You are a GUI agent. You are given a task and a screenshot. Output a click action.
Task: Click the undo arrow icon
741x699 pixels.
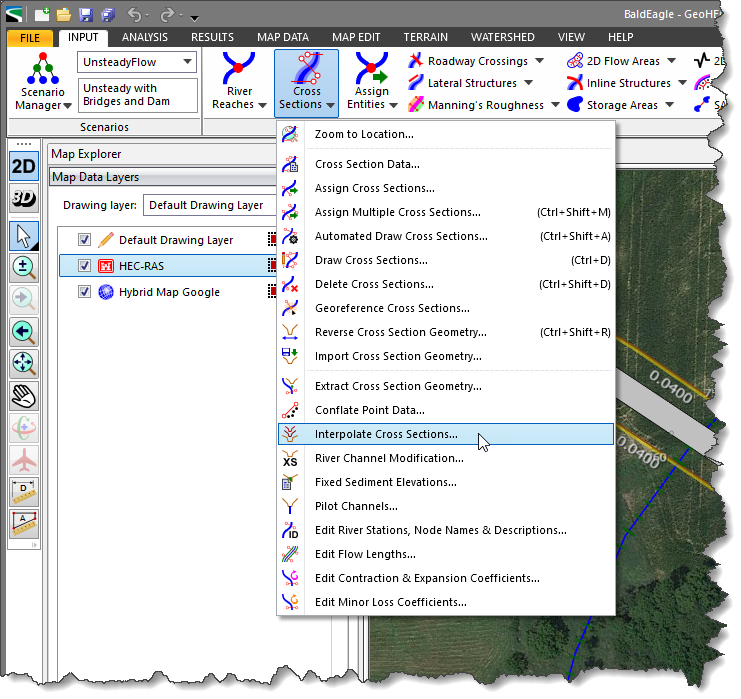[x=134, y=15]
